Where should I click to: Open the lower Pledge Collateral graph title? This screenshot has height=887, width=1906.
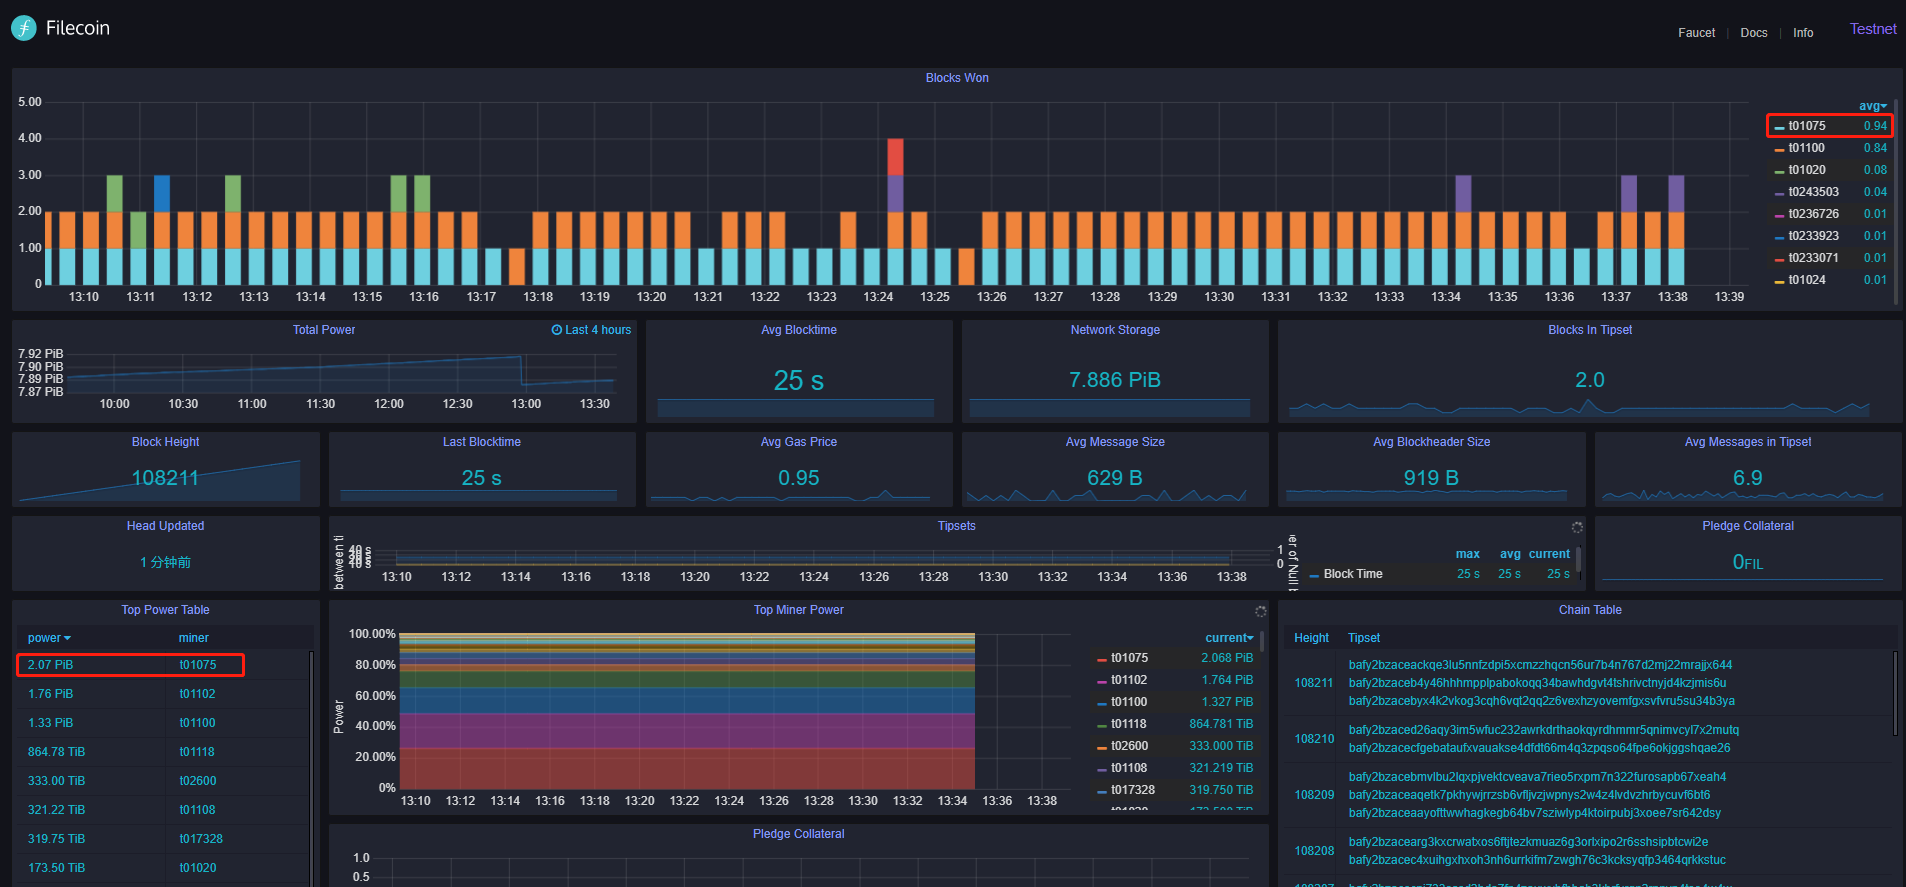click(x=799, y=834)
